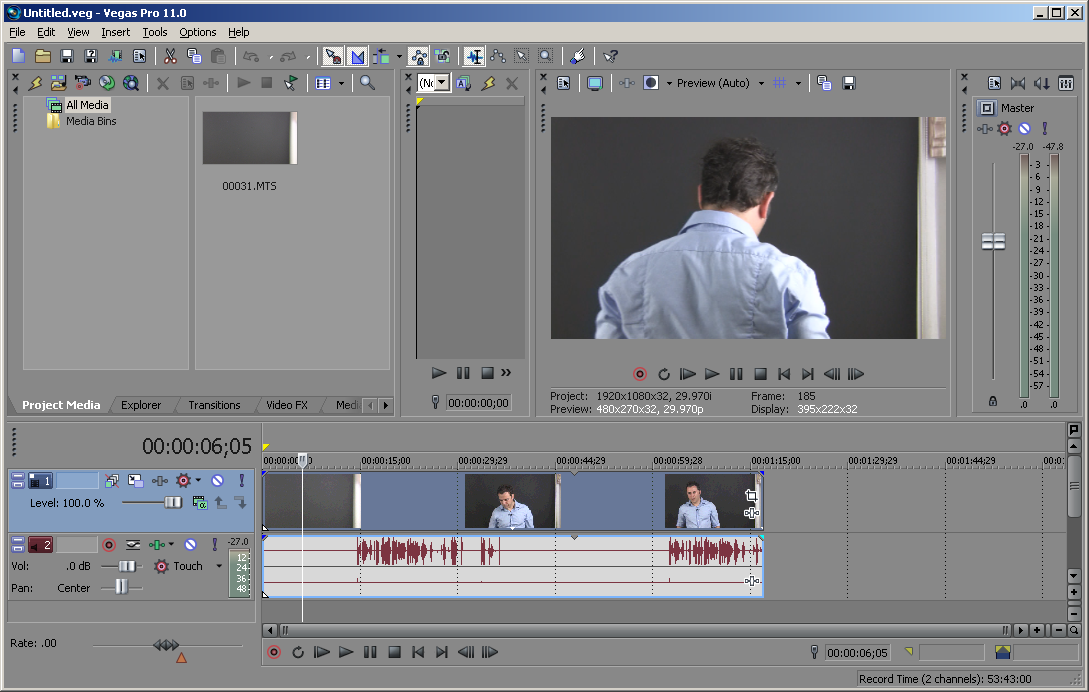This screenshot has width=1089, height=692.
Task: Select the 00031.MTS media thumbnail
Action: point(250,138)
